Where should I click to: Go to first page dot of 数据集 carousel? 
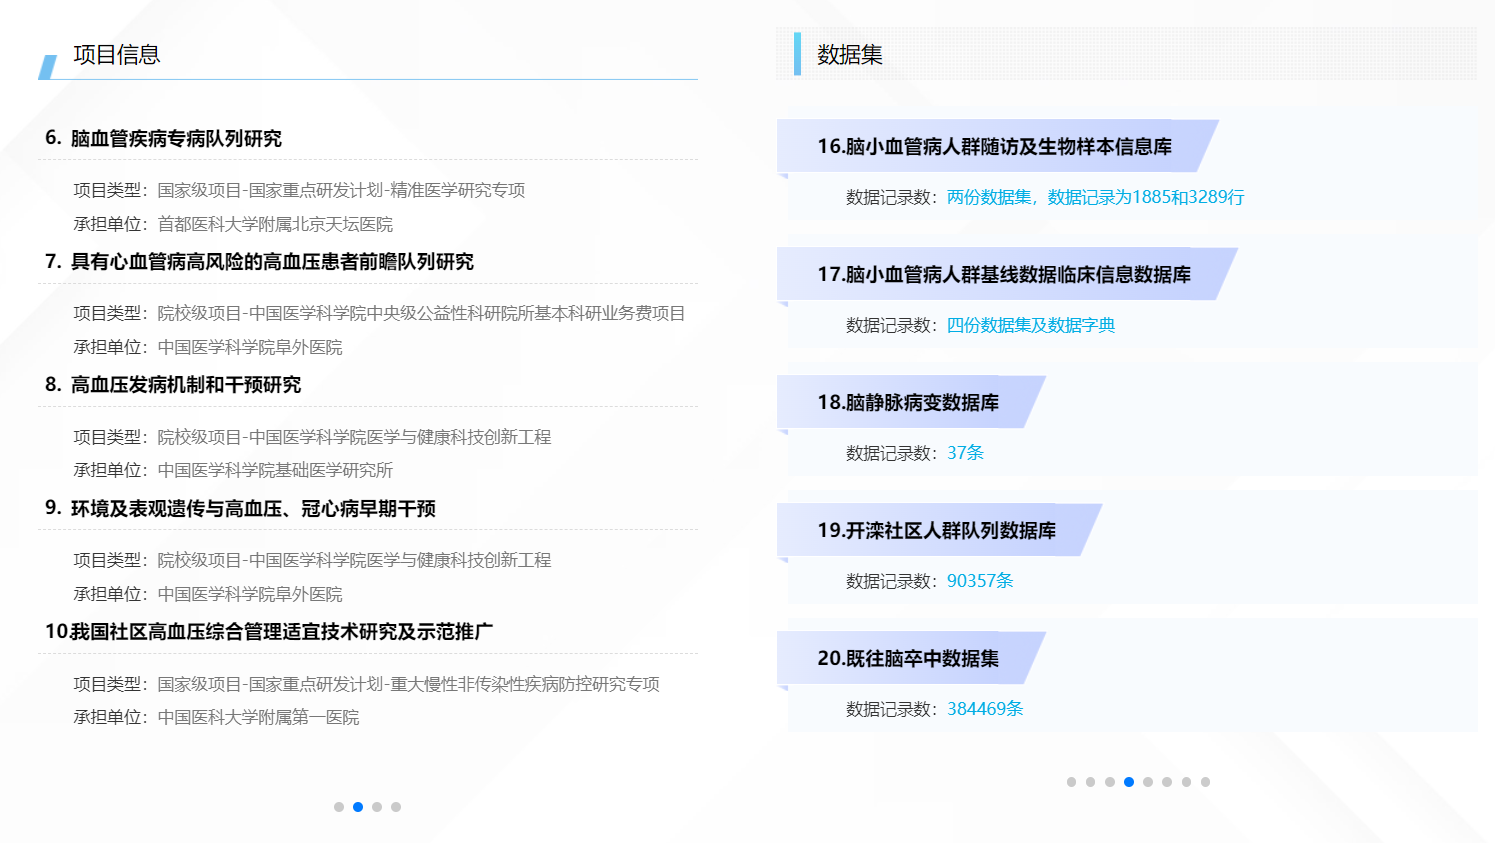[1071, 782]
